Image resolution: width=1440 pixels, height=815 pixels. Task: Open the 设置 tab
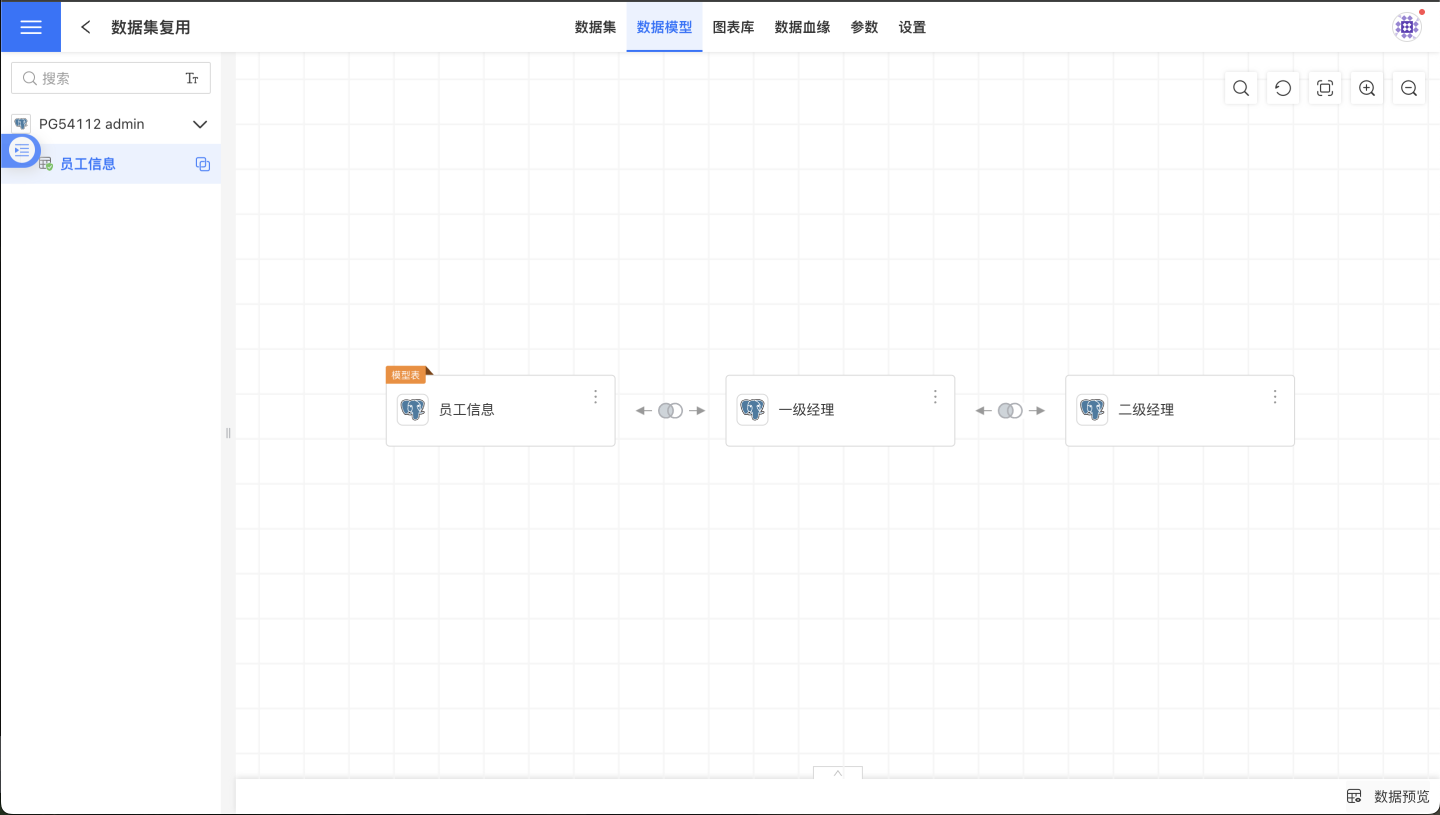(x=912, y=27)
